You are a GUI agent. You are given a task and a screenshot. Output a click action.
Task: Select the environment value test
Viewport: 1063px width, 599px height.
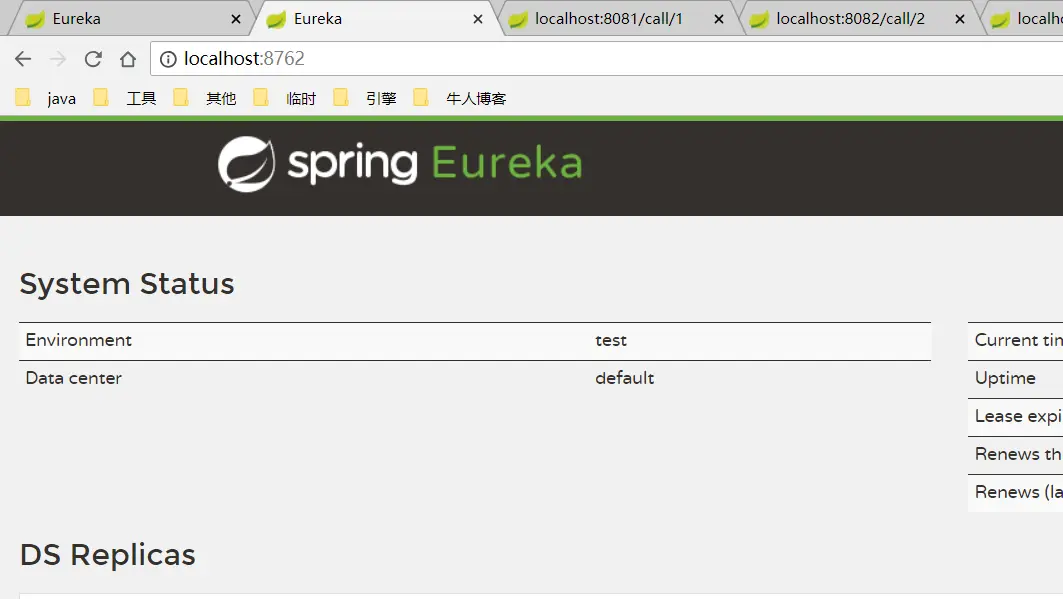(611, 340)
